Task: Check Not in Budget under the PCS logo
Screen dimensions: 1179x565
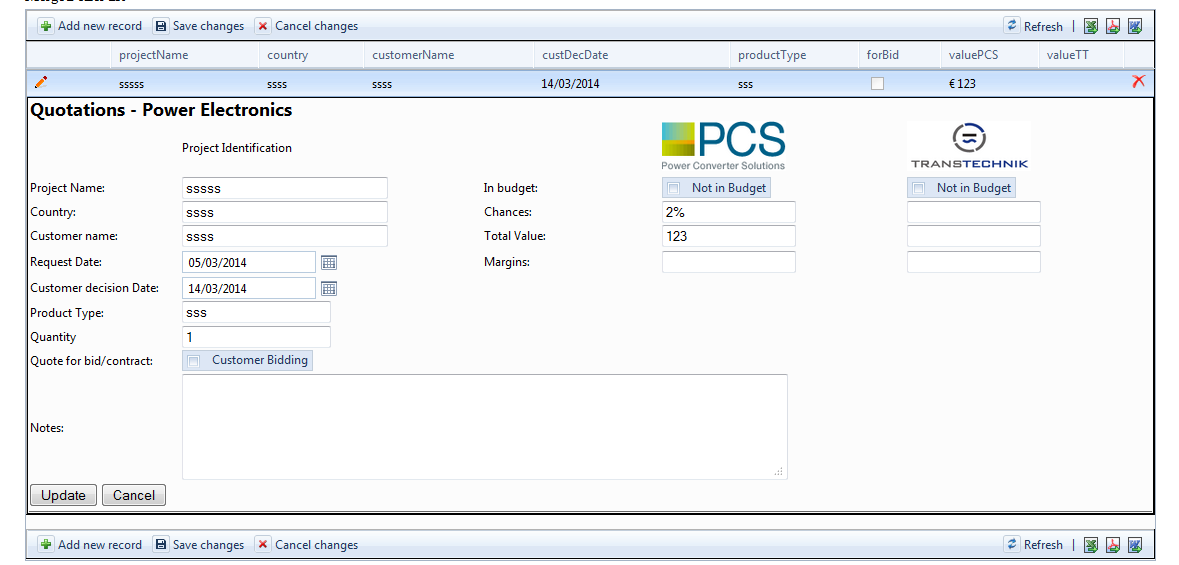Action: click(674, 188)
